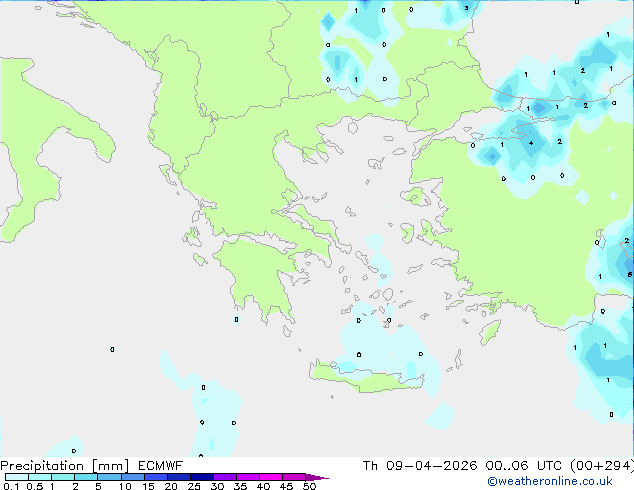The image size is (634, 490).
Task: Click the legend label "0.5"
Action: tap(34, 486)
